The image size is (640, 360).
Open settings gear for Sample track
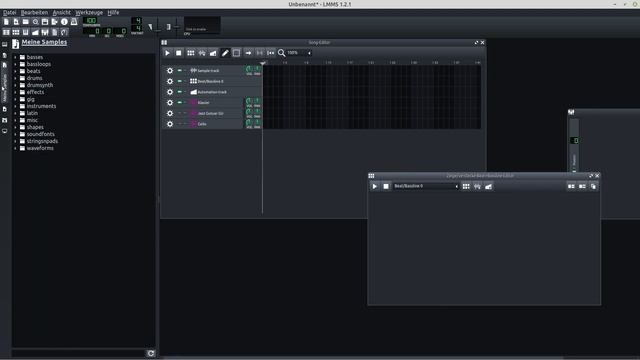coord(170,71)
